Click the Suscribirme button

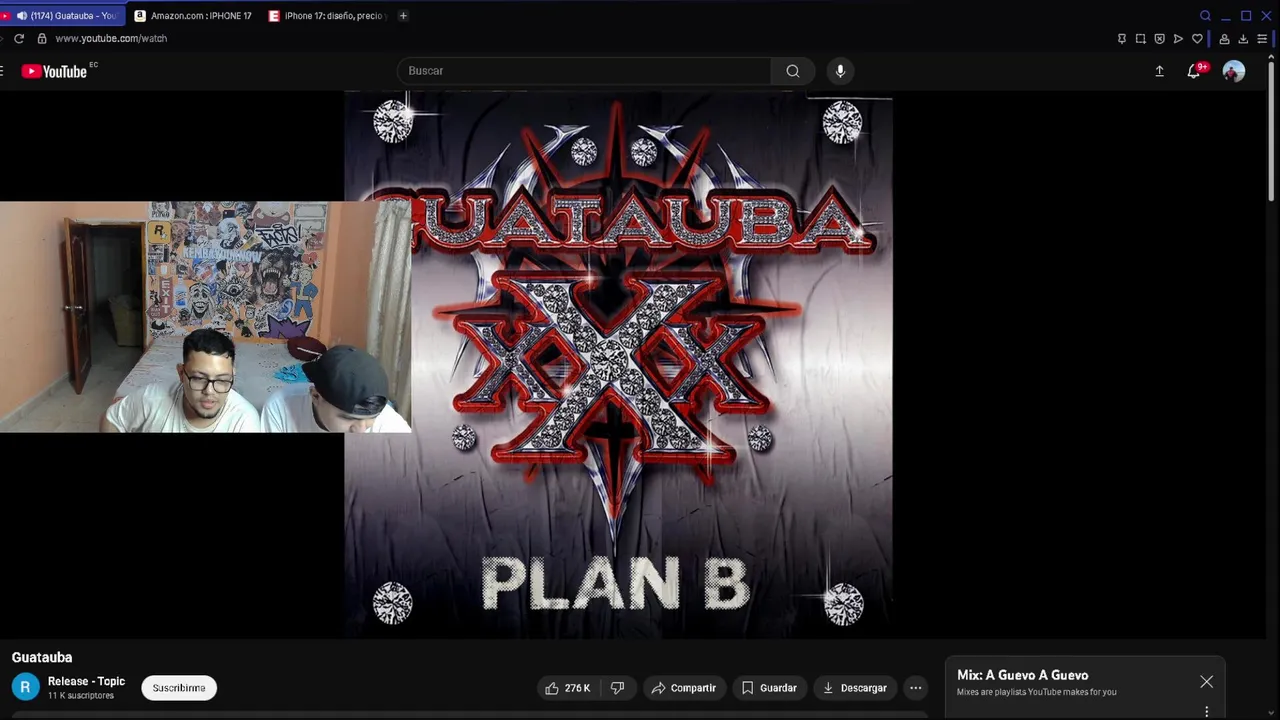(x=179, y=688)
